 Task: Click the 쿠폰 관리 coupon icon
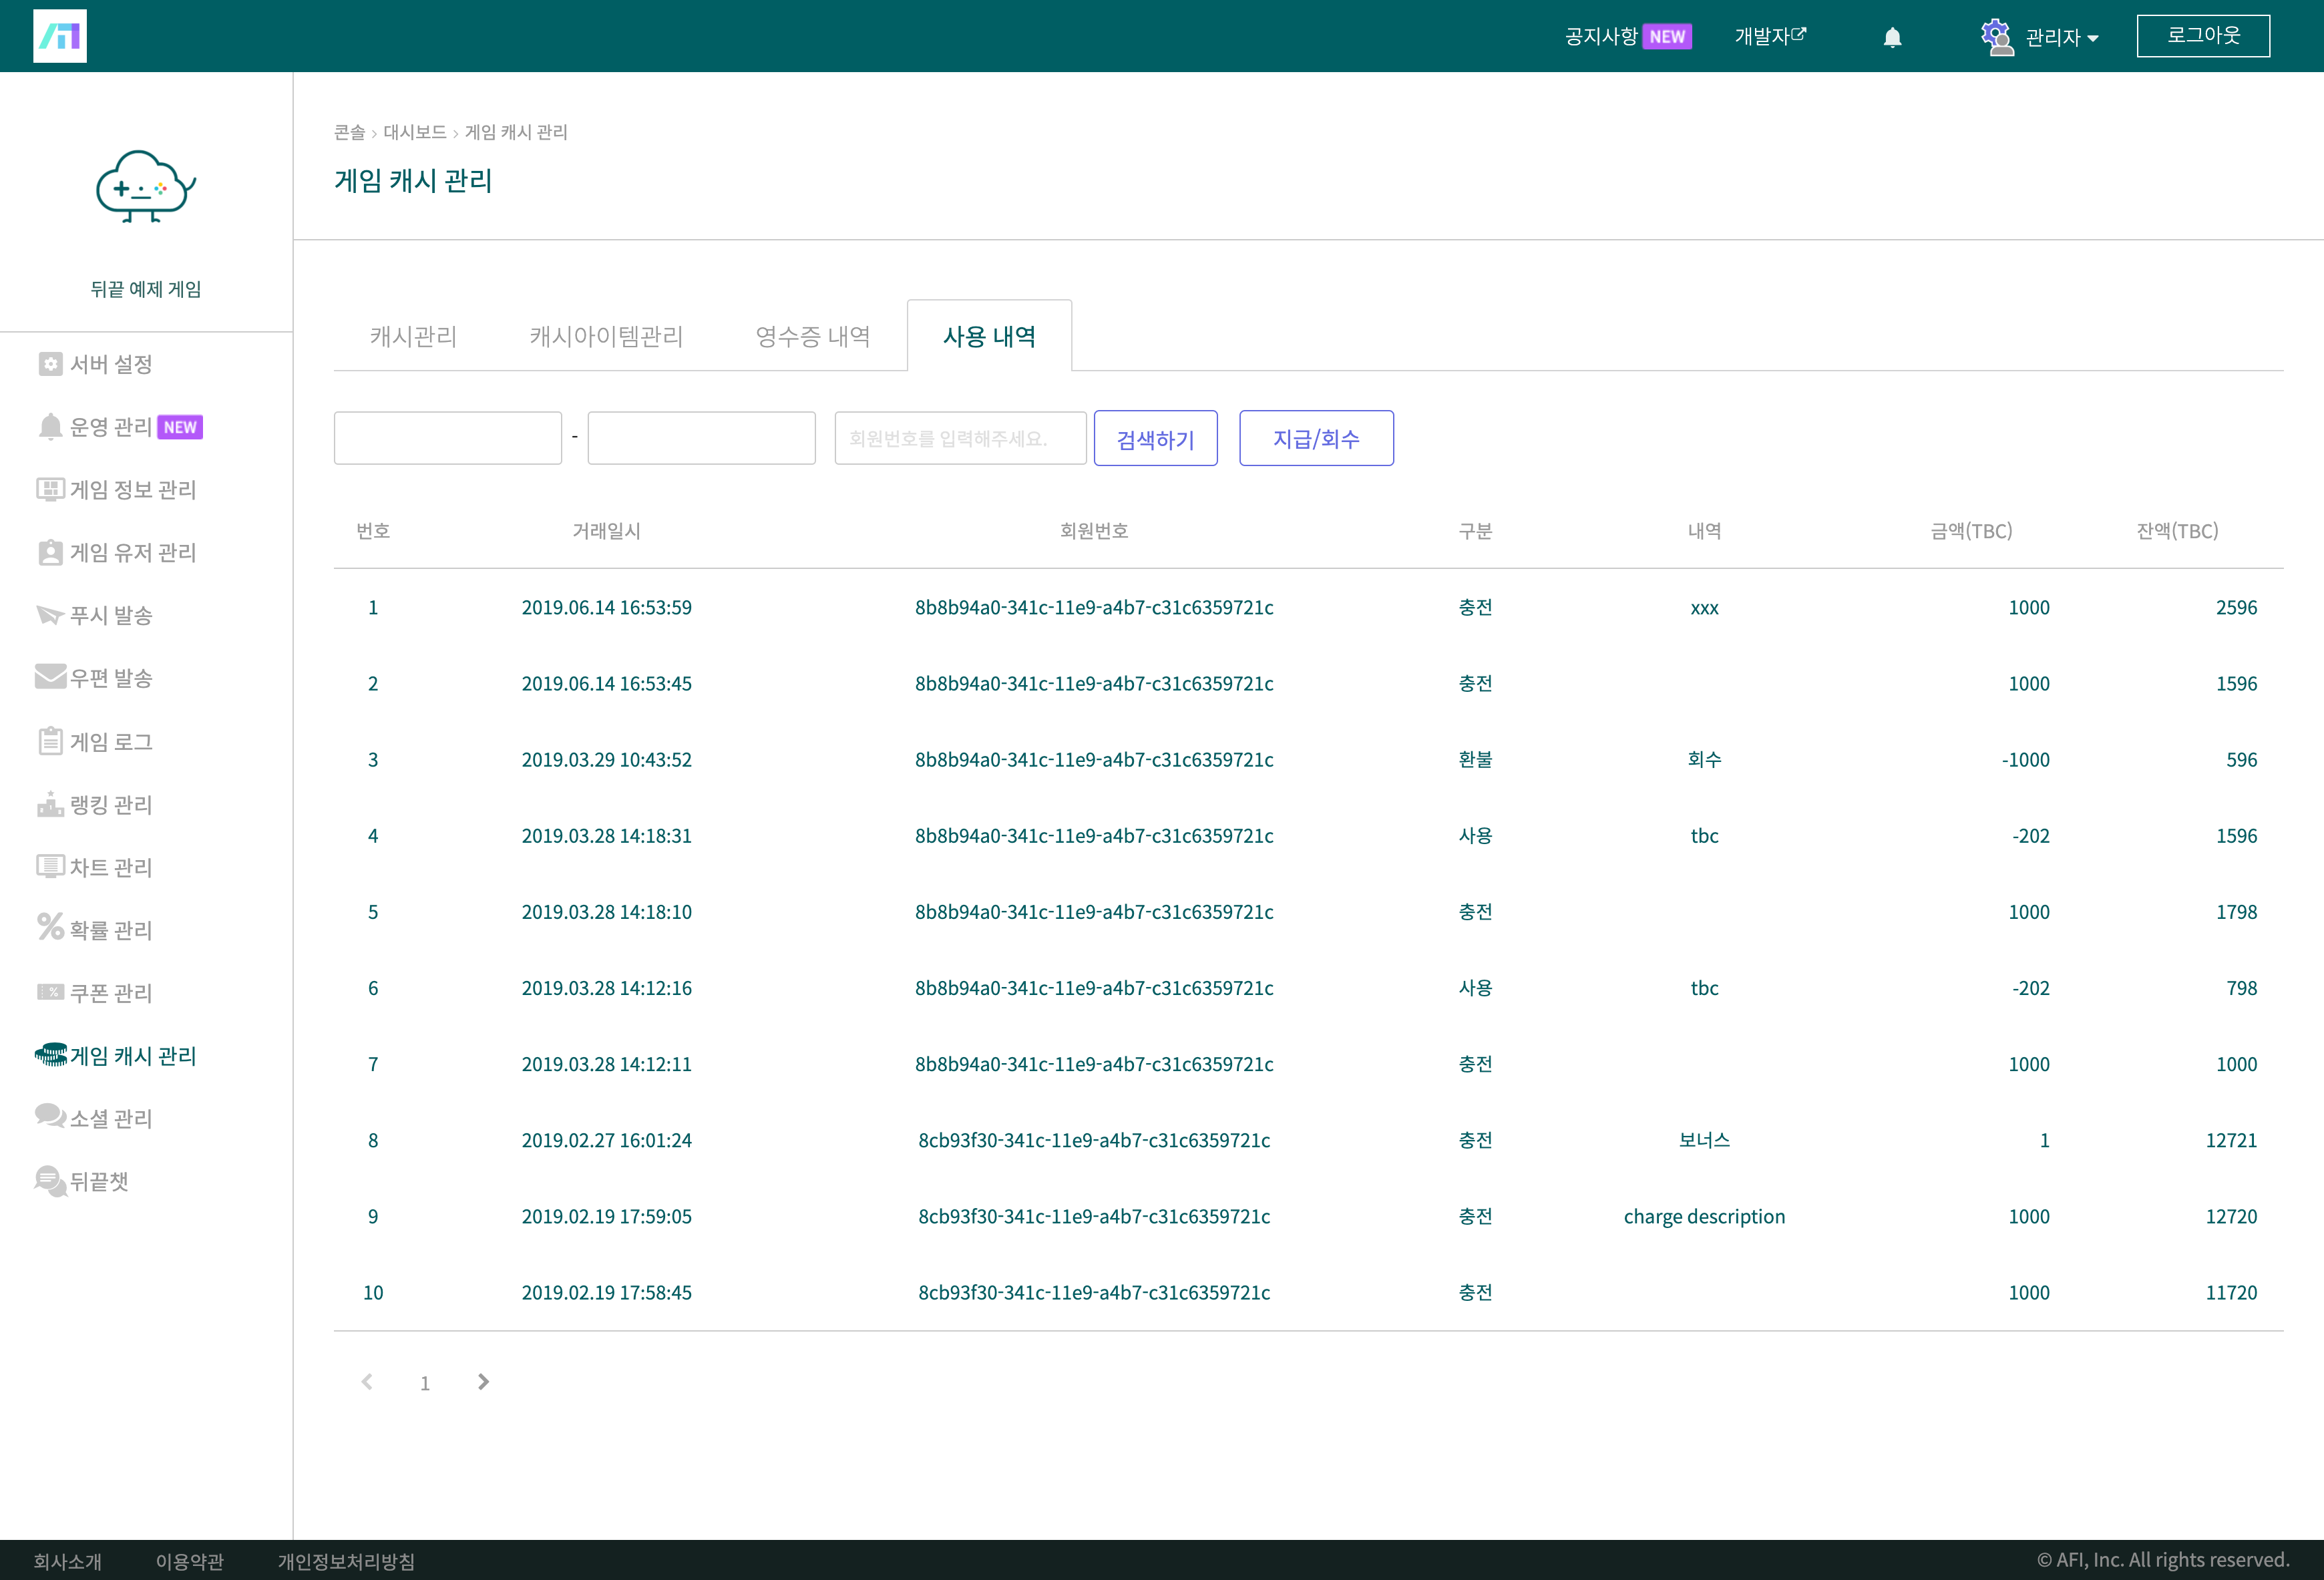point(50,992)
